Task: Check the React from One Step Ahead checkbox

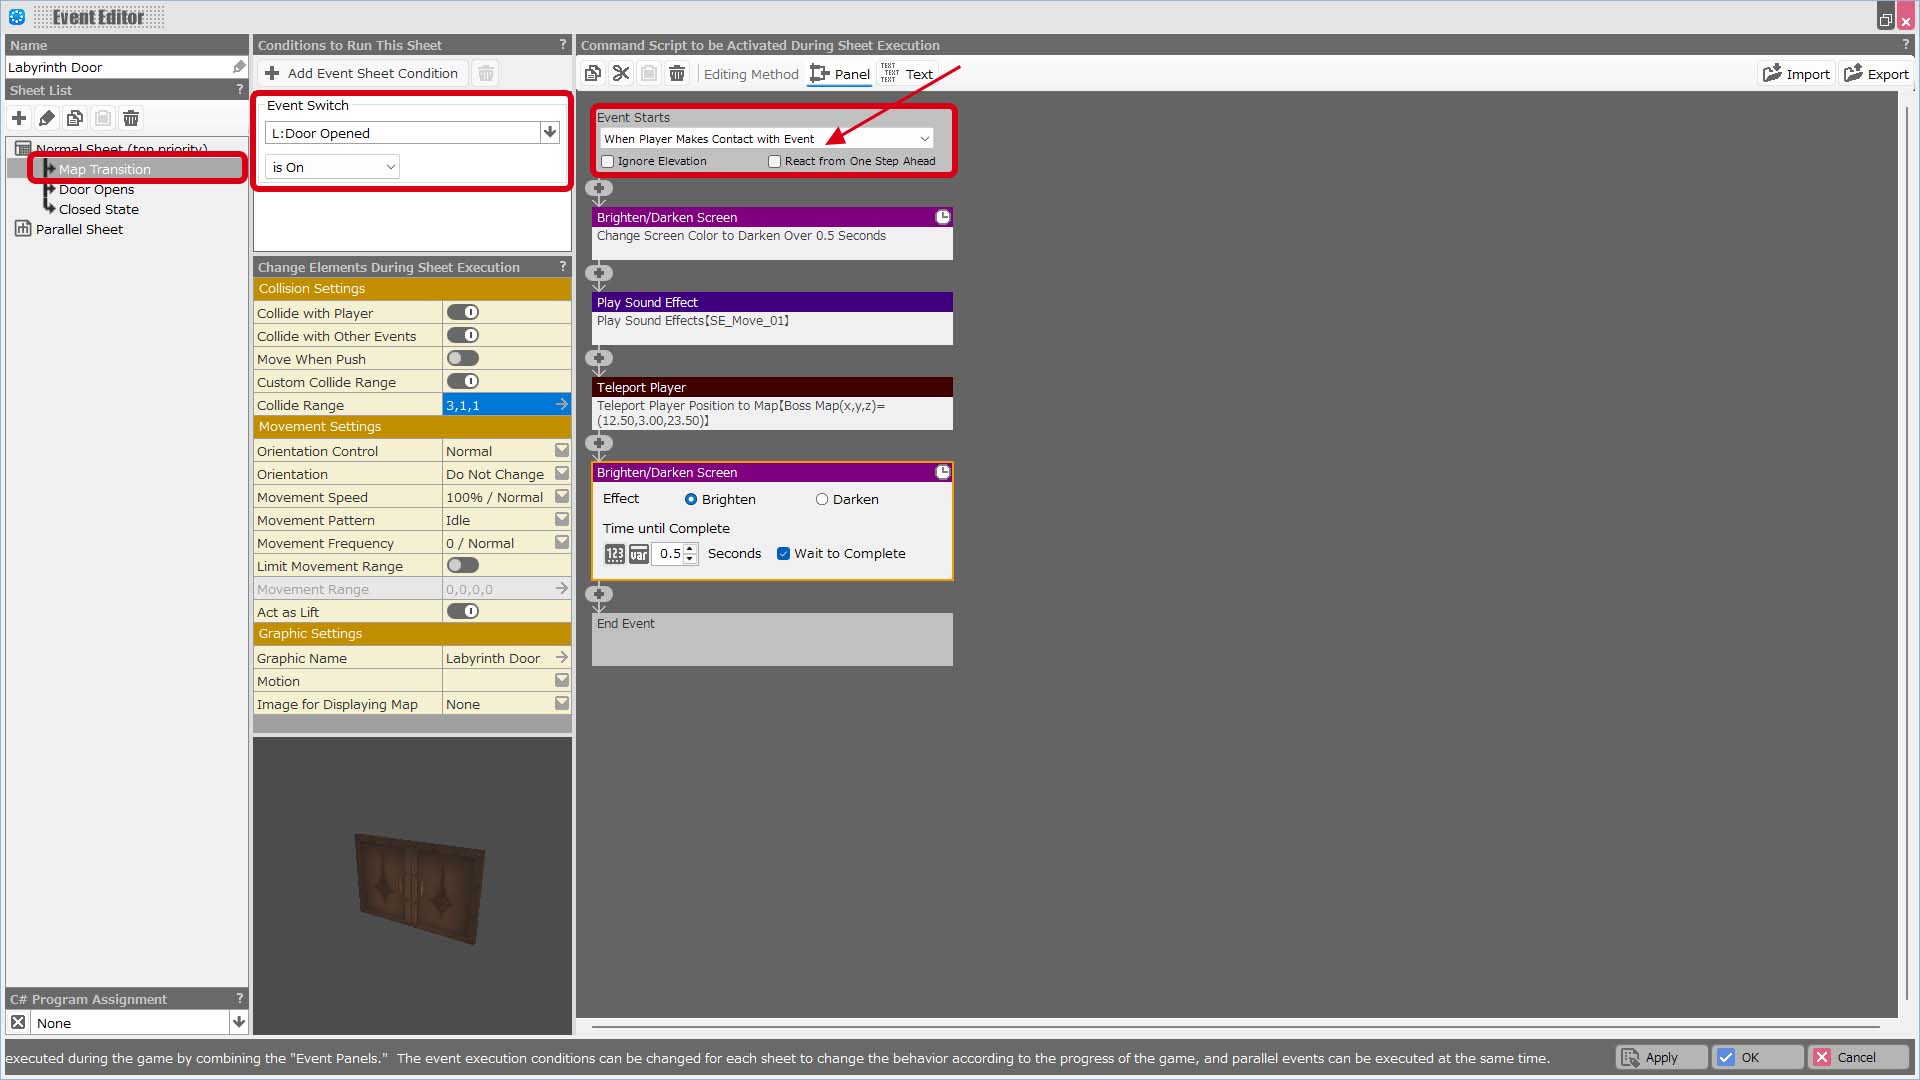Action: pos(774,161)
